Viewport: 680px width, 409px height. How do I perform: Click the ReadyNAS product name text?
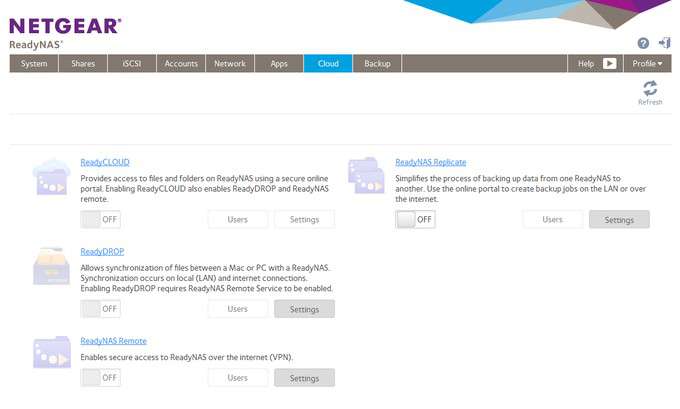36,45
